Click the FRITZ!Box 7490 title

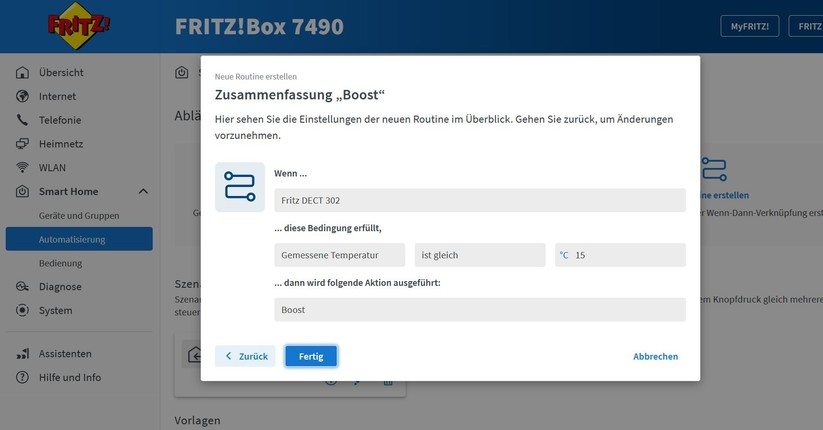pos(259,26)
